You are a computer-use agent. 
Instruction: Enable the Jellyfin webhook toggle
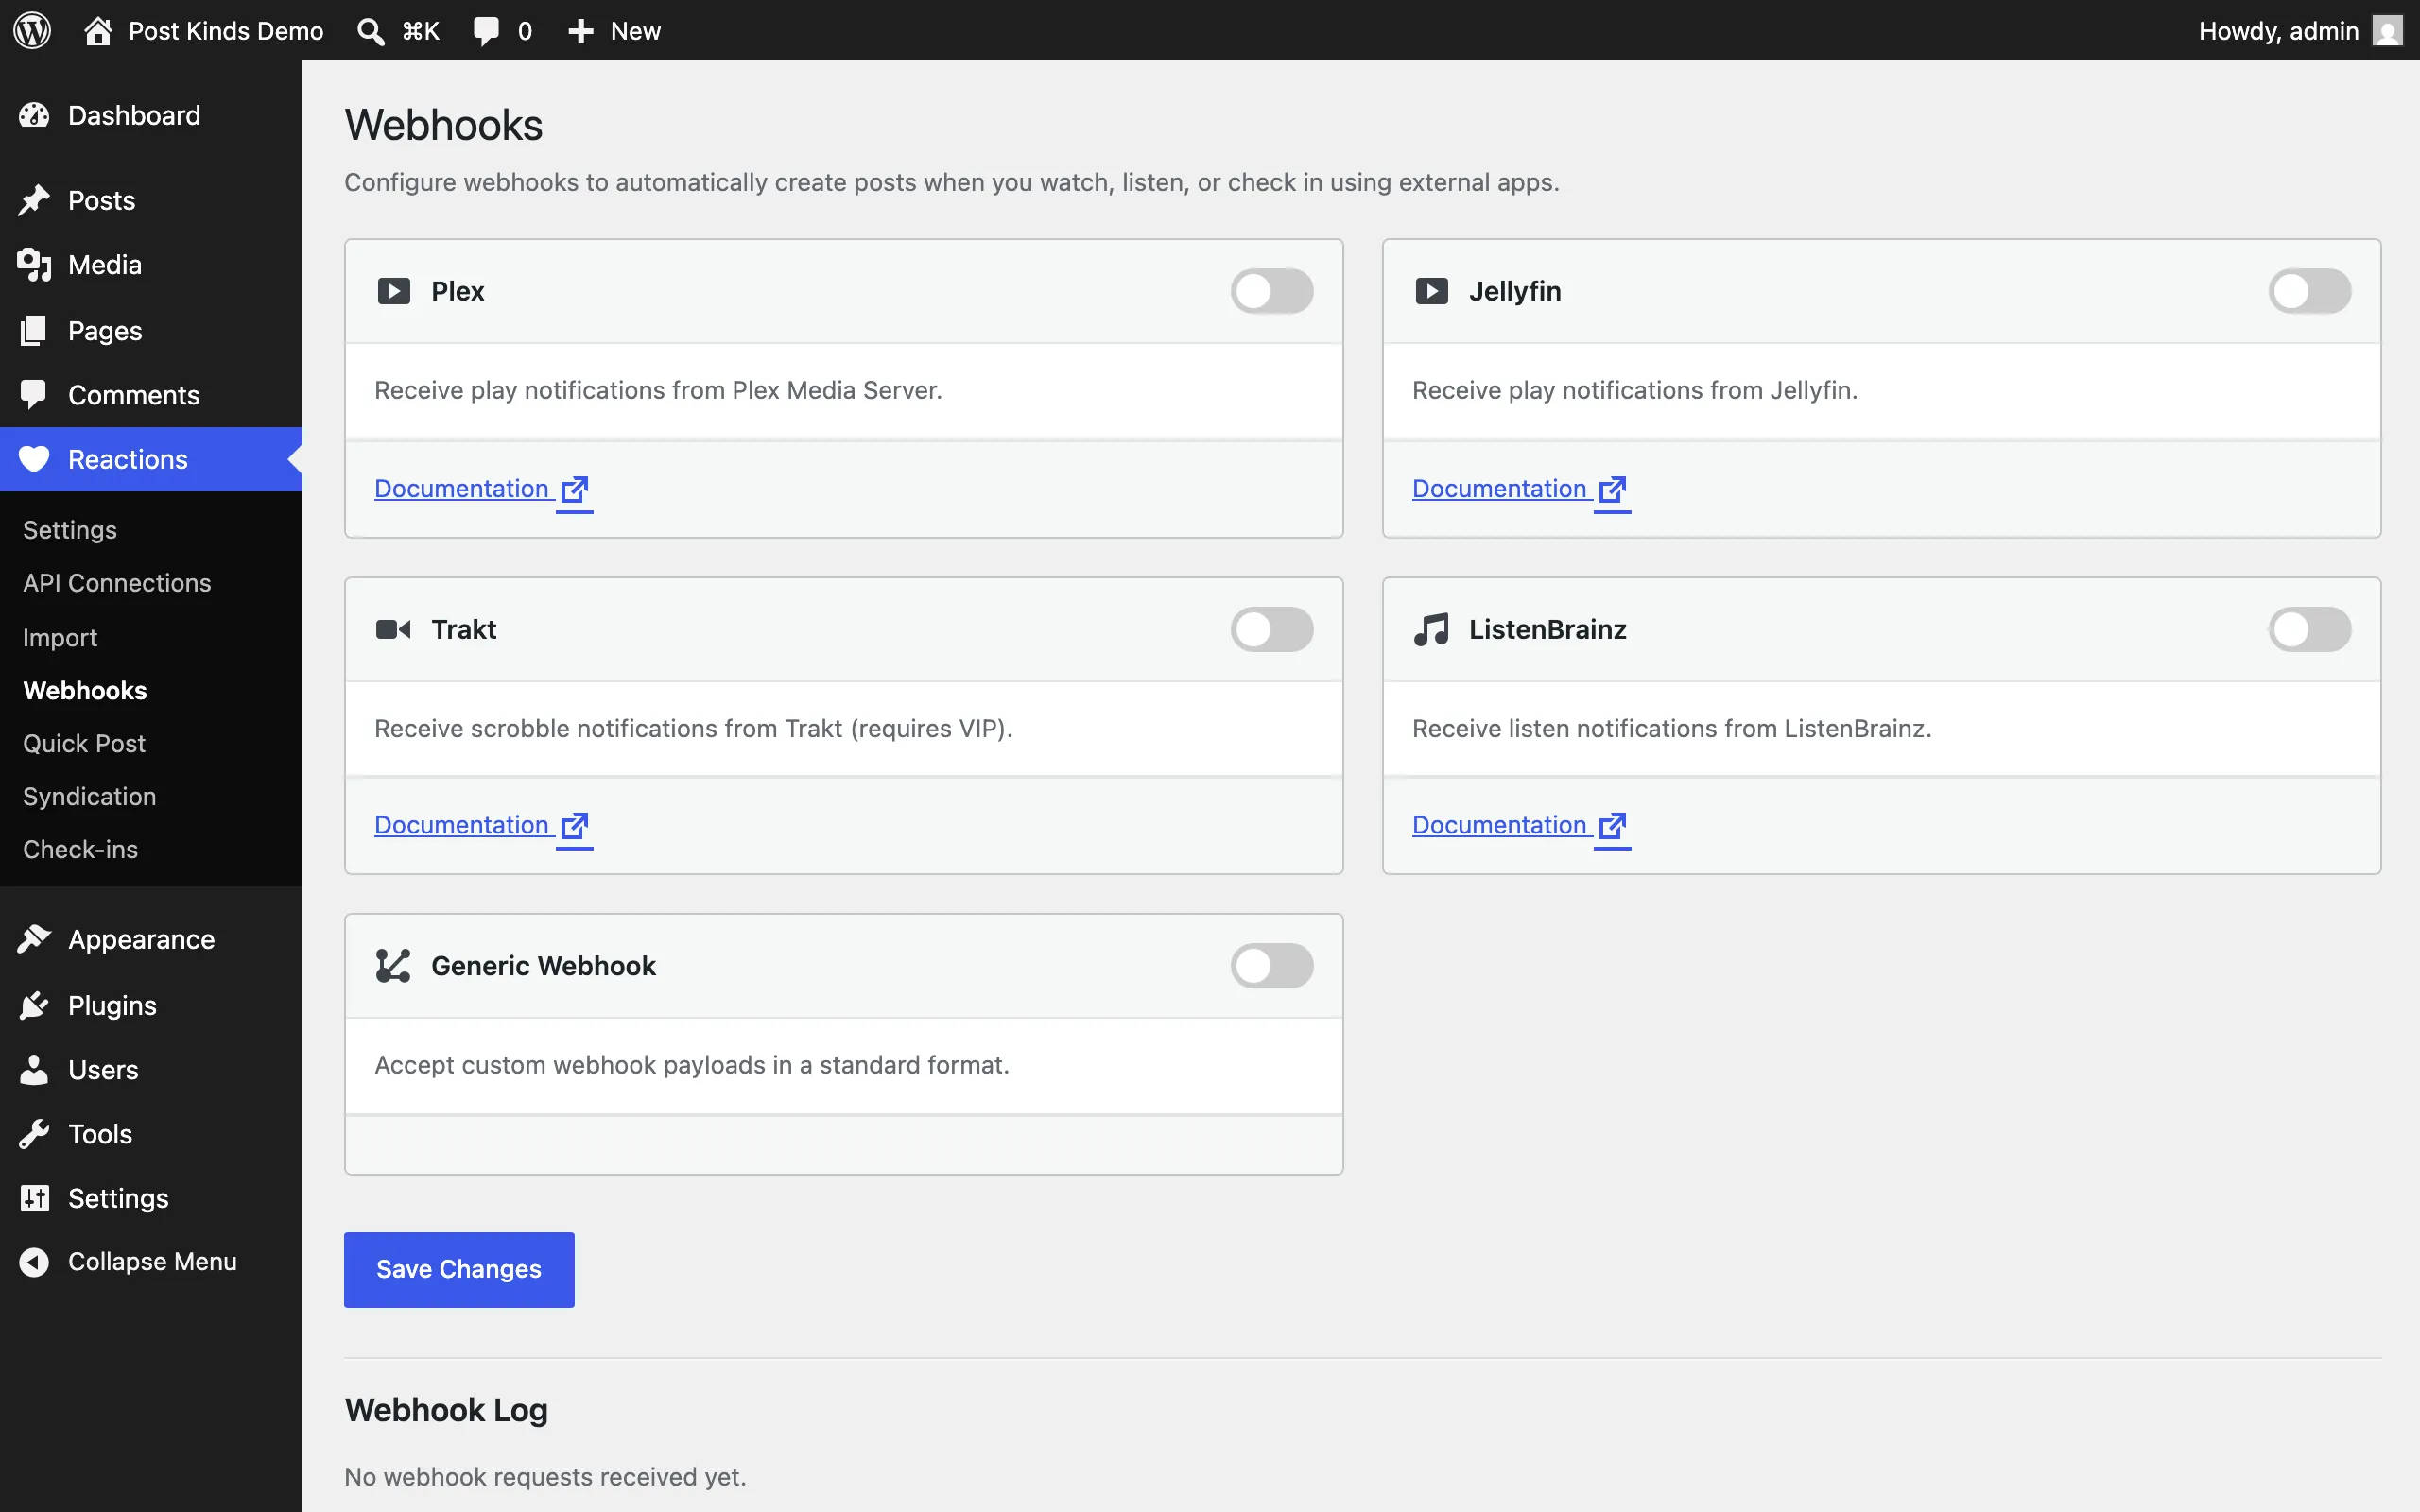(2310, 291)
